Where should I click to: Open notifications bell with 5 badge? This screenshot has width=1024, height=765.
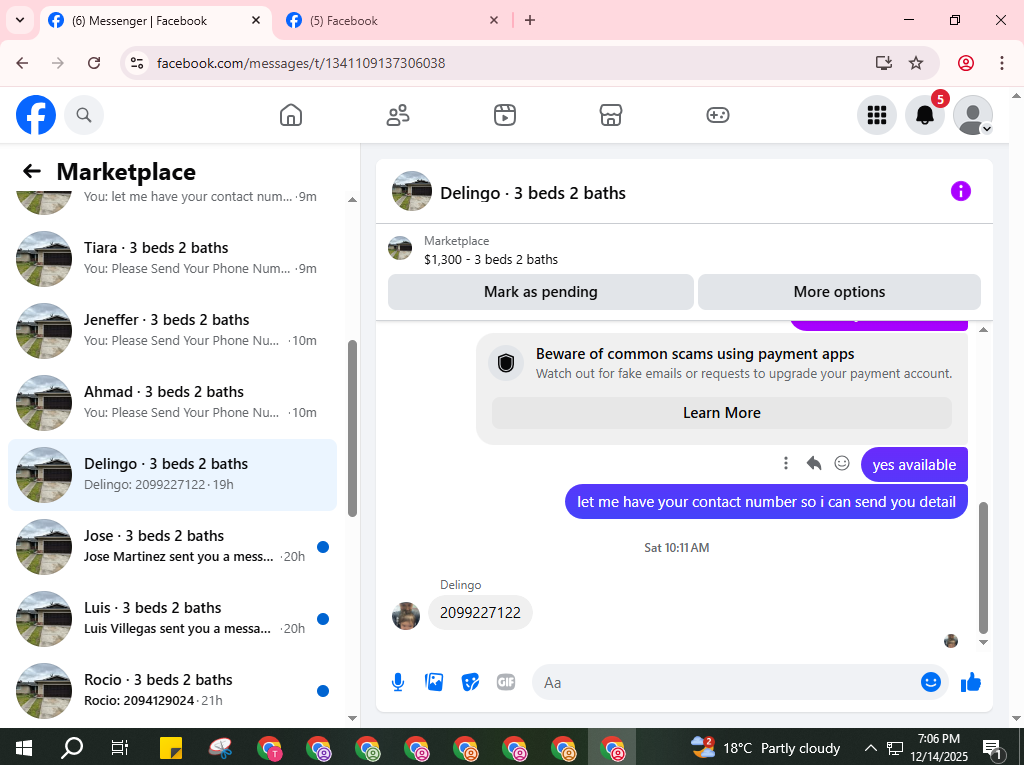pos(925,115)
